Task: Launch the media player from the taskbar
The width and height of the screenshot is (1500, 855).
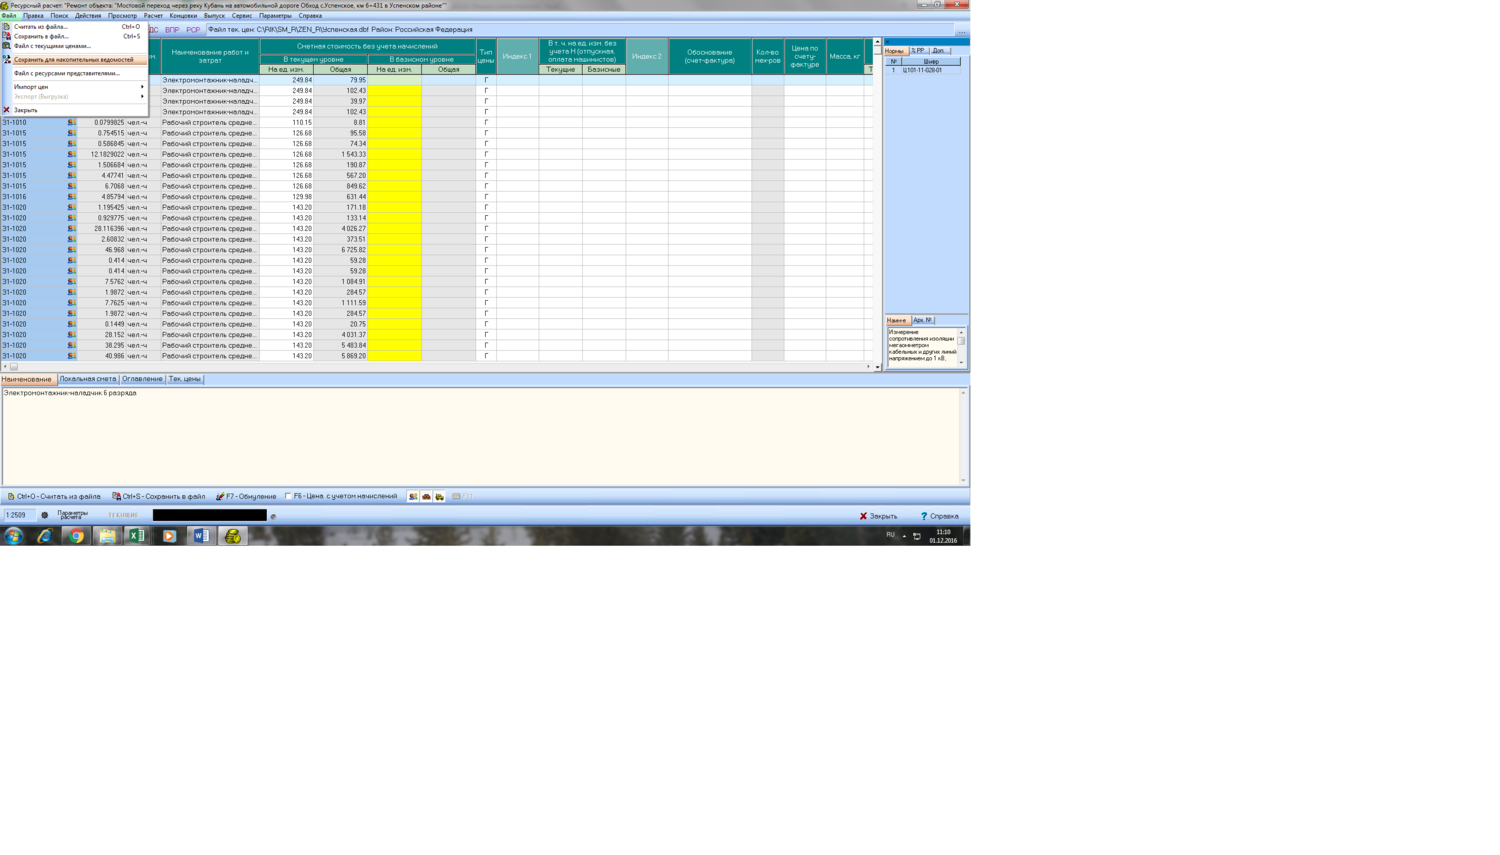Action: click(x=169, y=536)
